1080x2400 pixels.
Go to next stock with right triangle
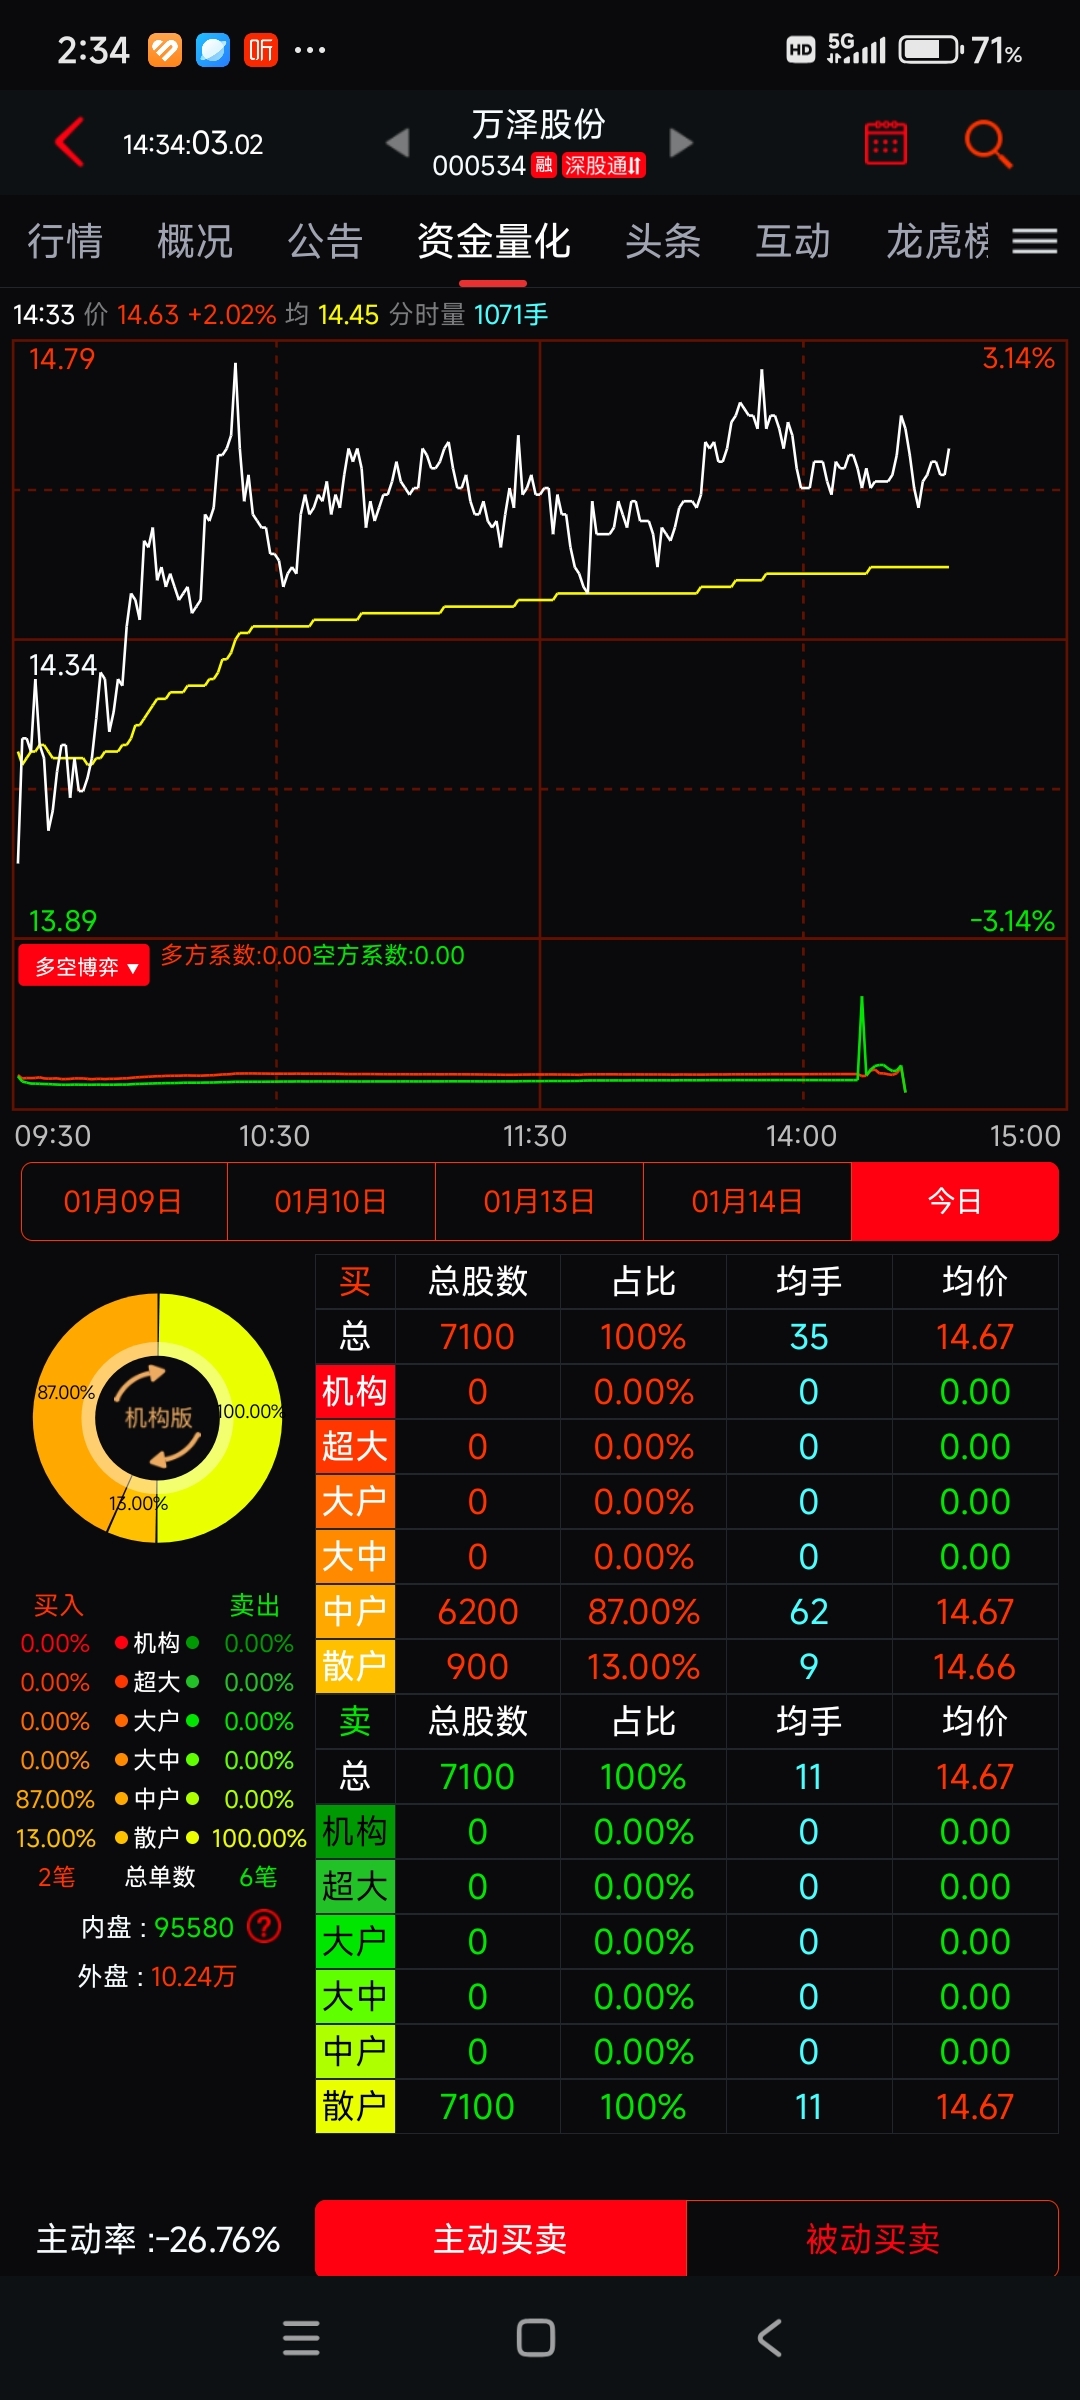click(681, 143)
